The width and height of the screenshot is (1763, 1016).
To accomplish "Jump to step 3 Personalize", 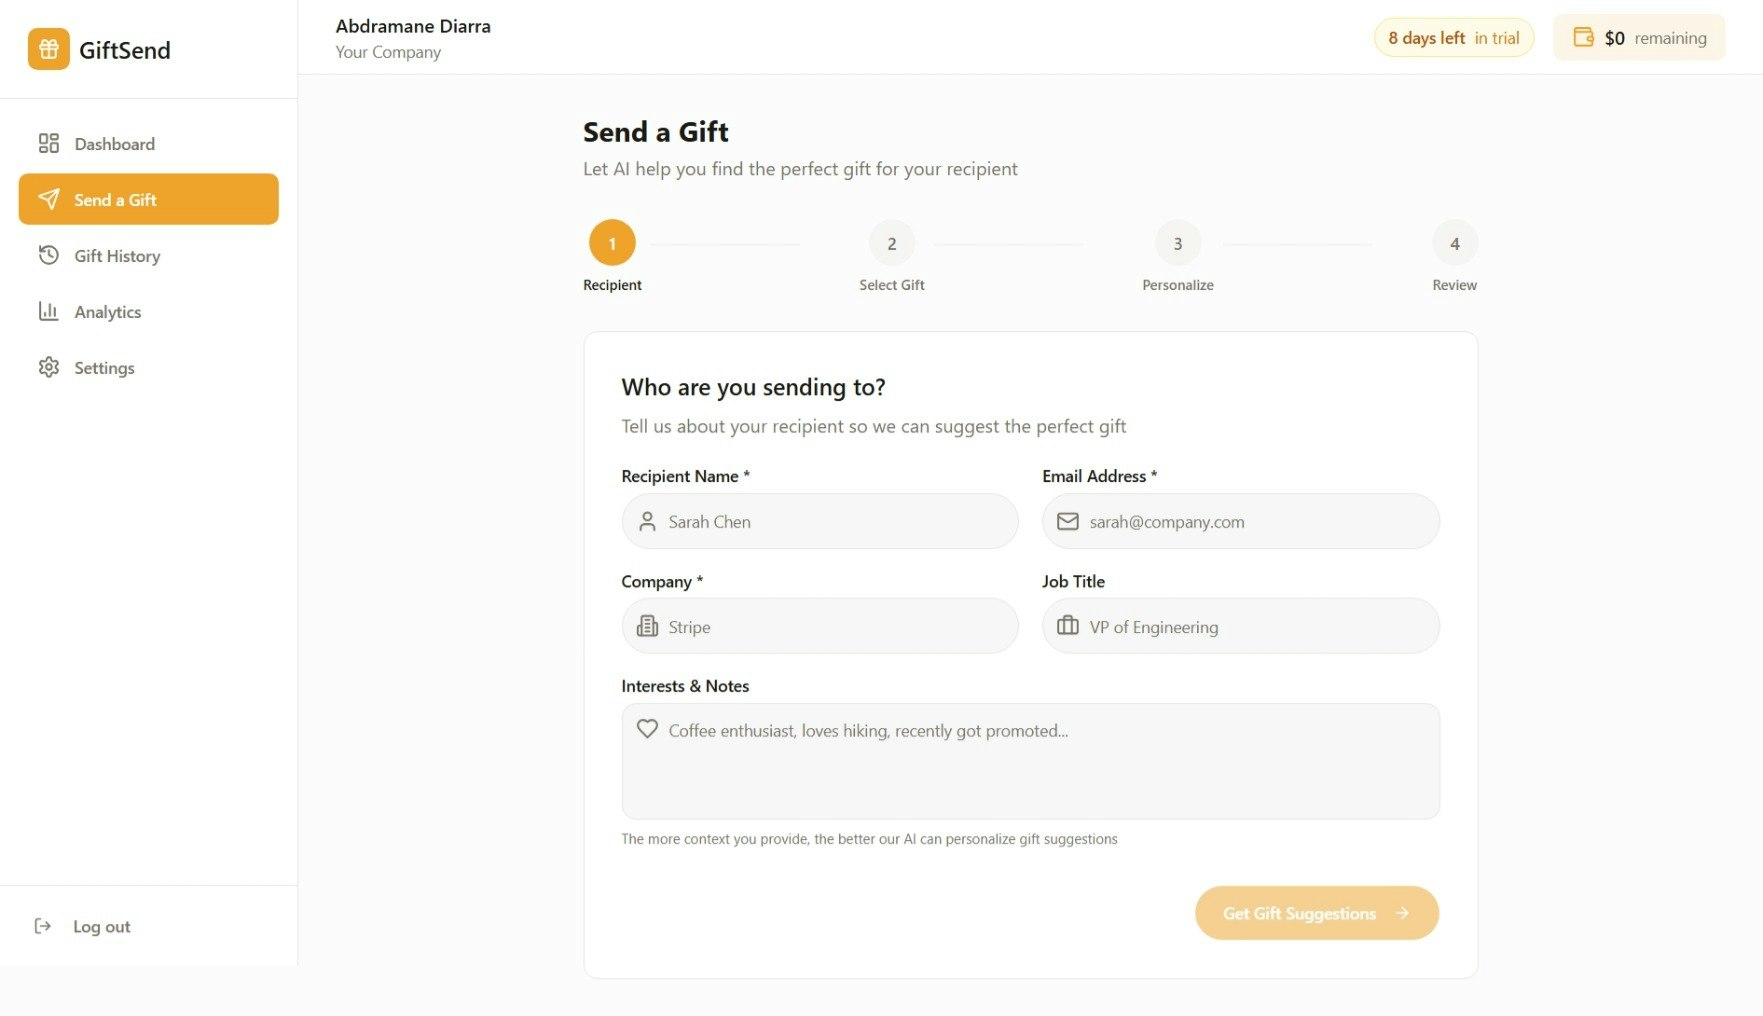I will click(x=1177, y=243).
